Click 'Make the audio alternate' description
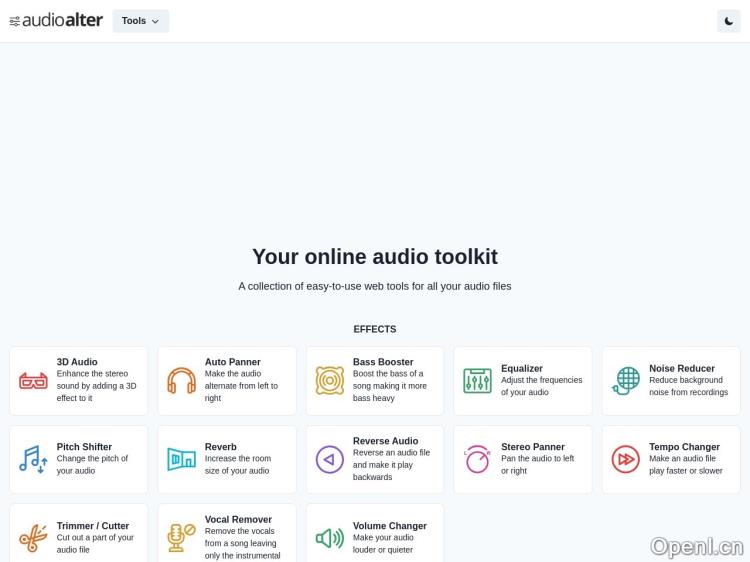The image size is (750, 562). point(241,386)
